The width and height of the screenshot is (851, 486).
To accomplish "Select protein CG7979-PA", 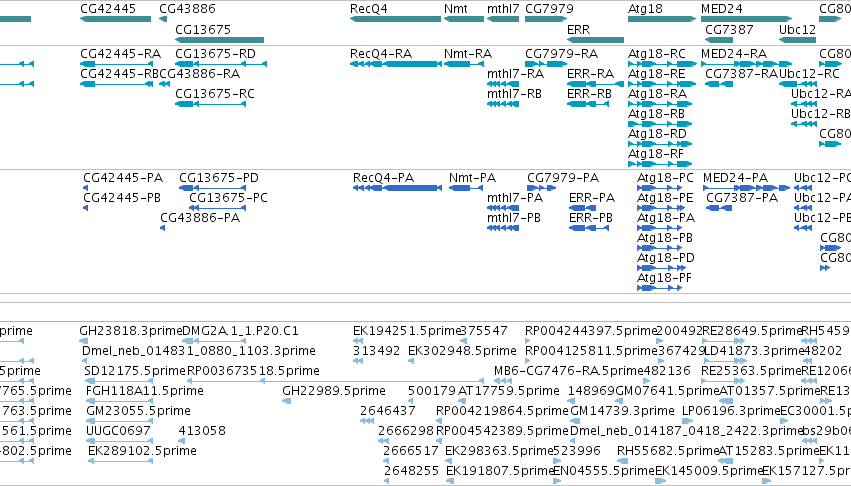I will 542,188.
